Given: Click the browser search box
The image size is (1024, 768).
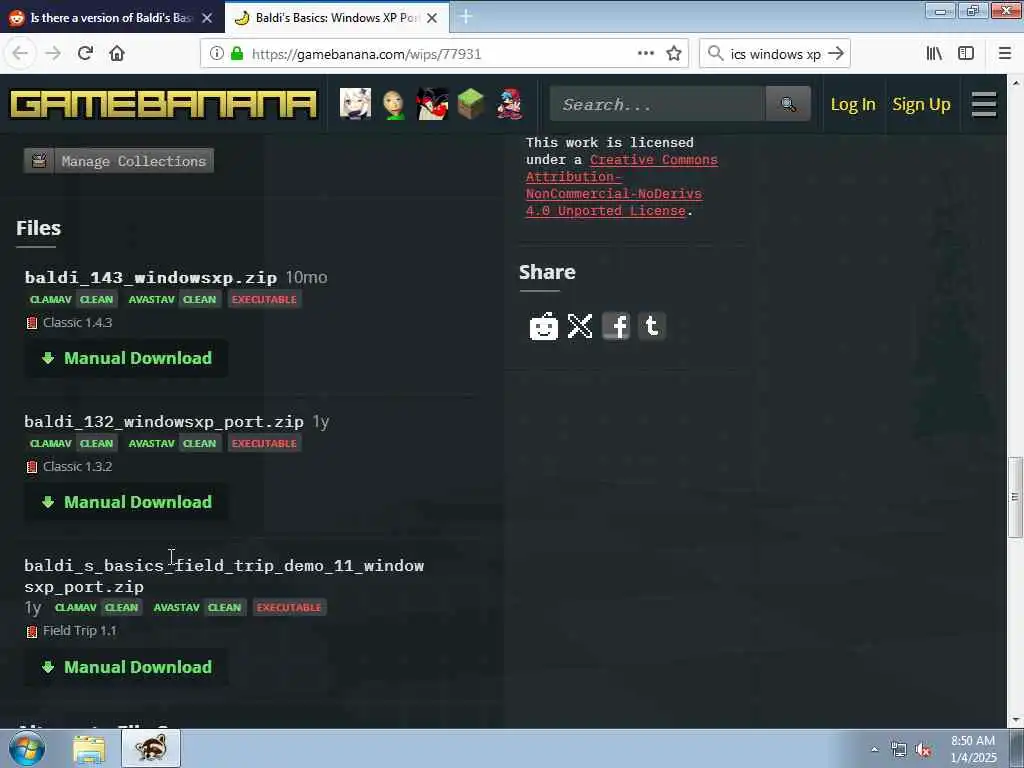Looking at the screenshot, I should pos(775,54).
